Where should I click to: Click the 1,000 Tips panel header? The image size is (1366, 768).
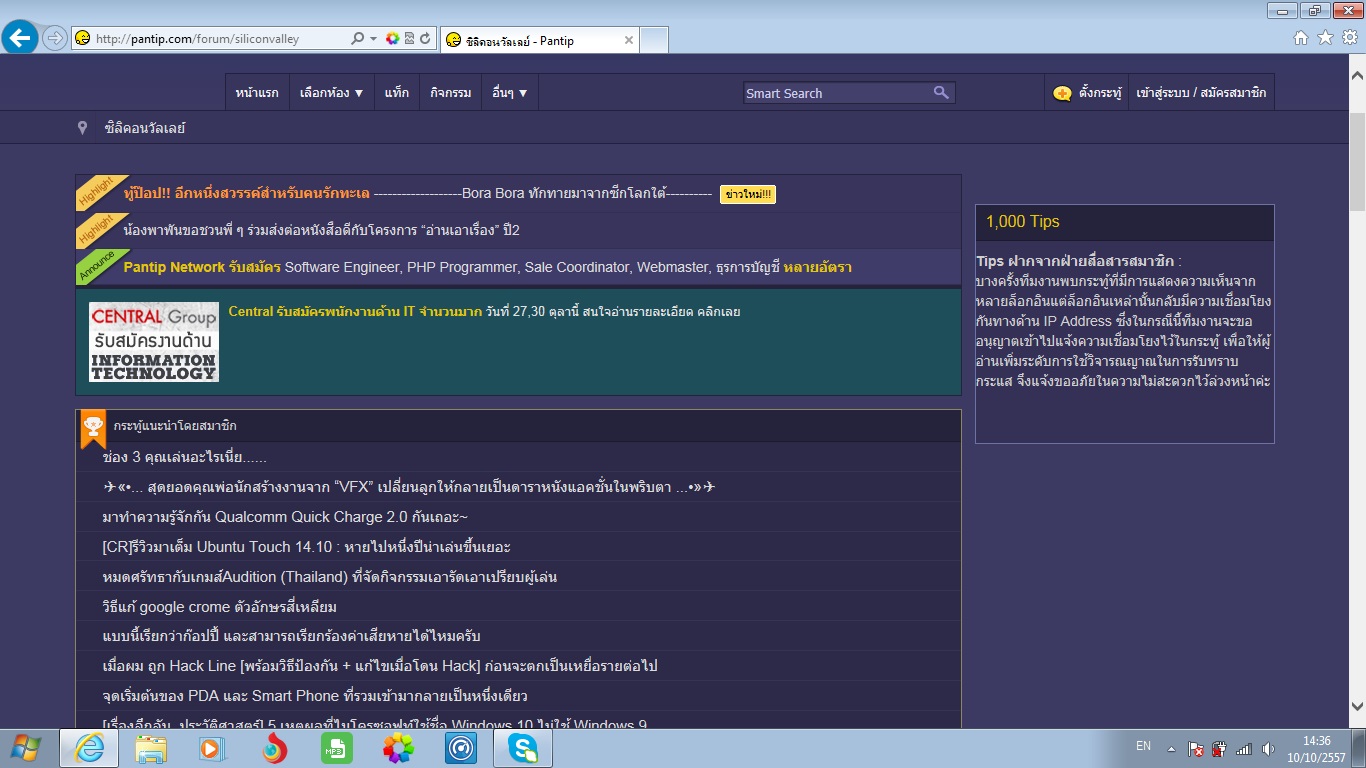pyautogui.click(x=1125, y=222)
